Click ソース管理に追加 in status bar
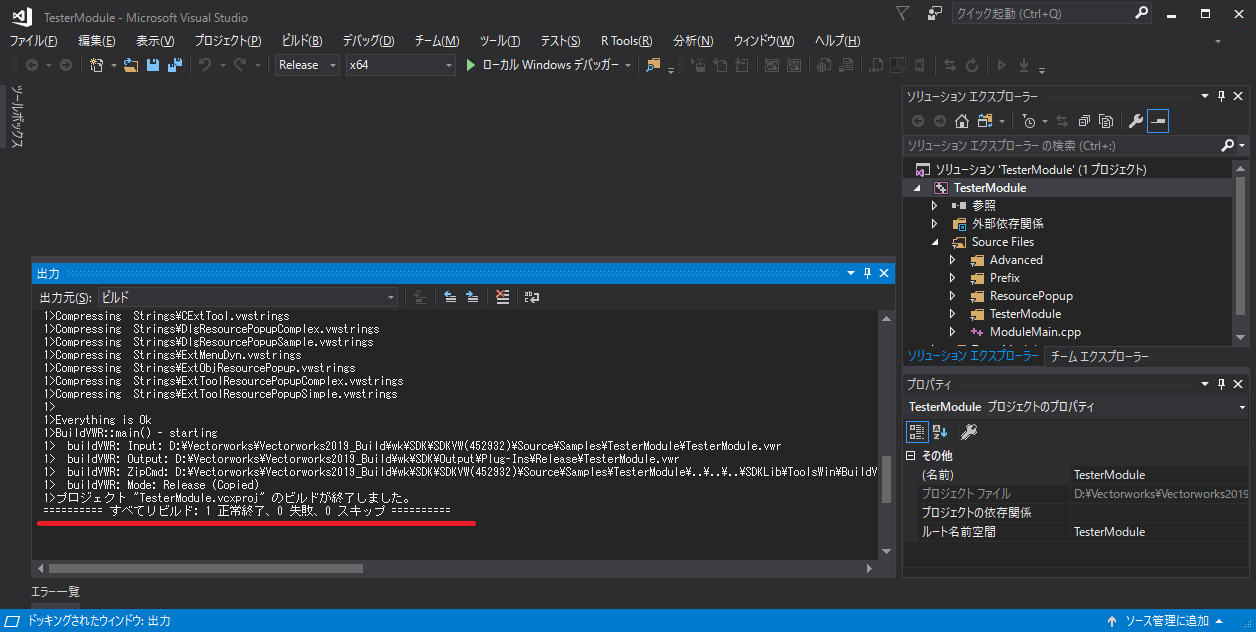The width and height of the screenshot is (1256, 632). (1167, 621)
